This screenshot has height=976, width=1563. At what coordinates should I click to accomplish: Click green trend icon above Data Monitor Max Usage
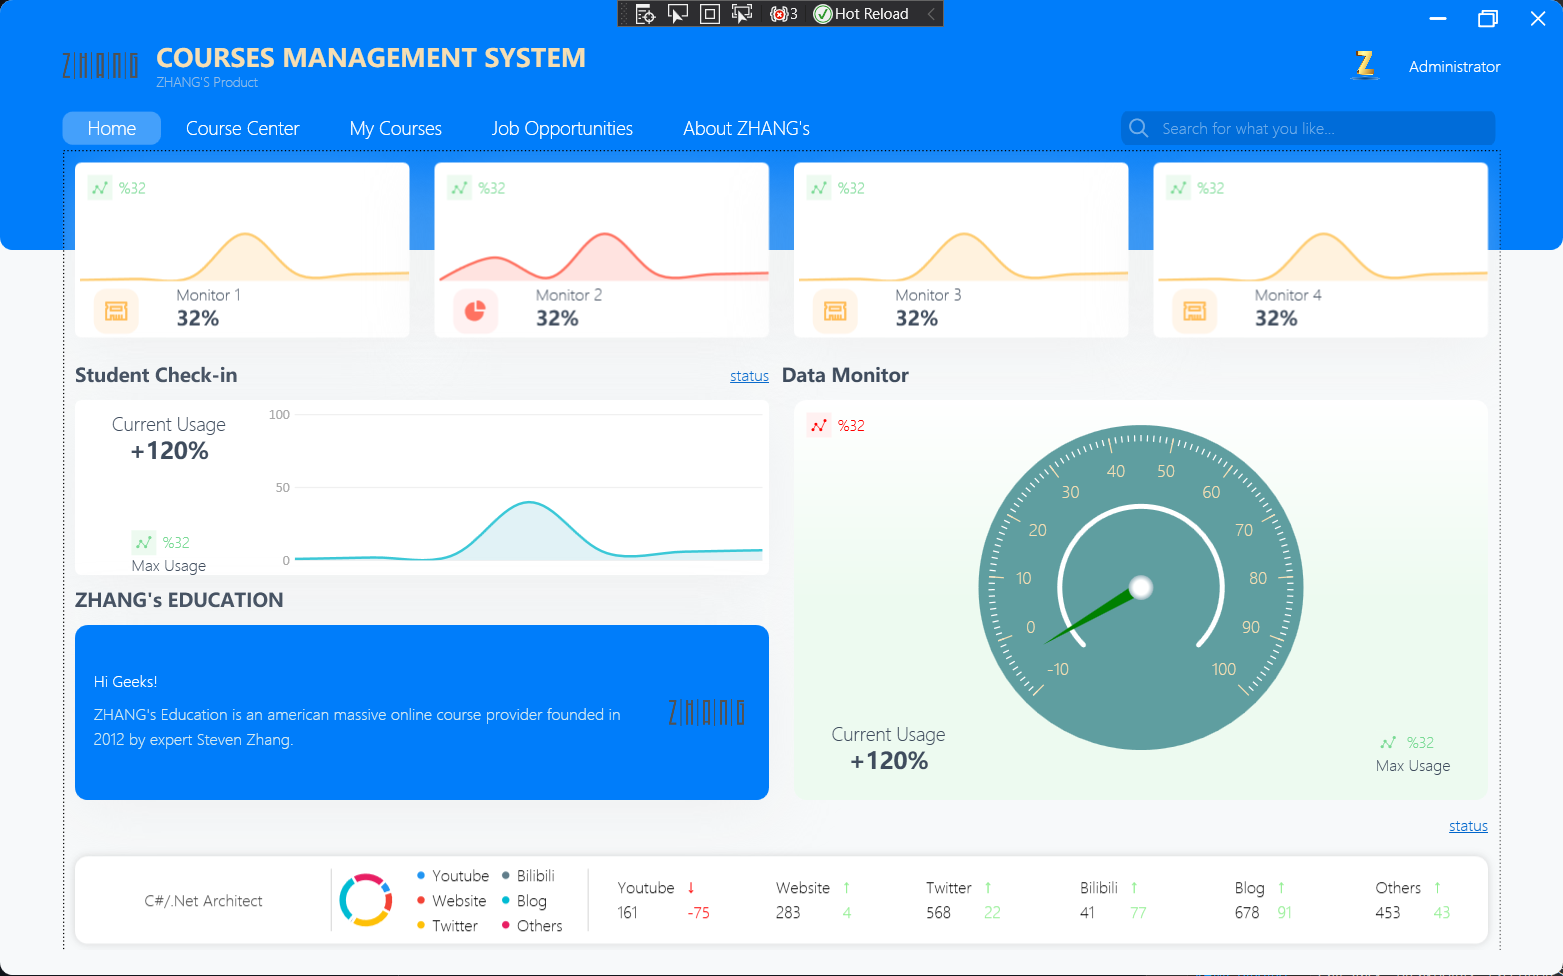(x=1388, y=742)
